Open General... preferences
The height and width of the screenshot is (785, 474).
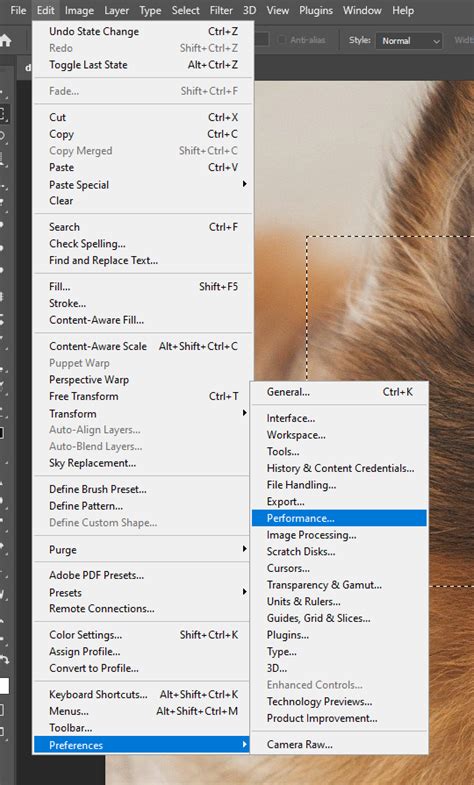click(x=339, y=392)
